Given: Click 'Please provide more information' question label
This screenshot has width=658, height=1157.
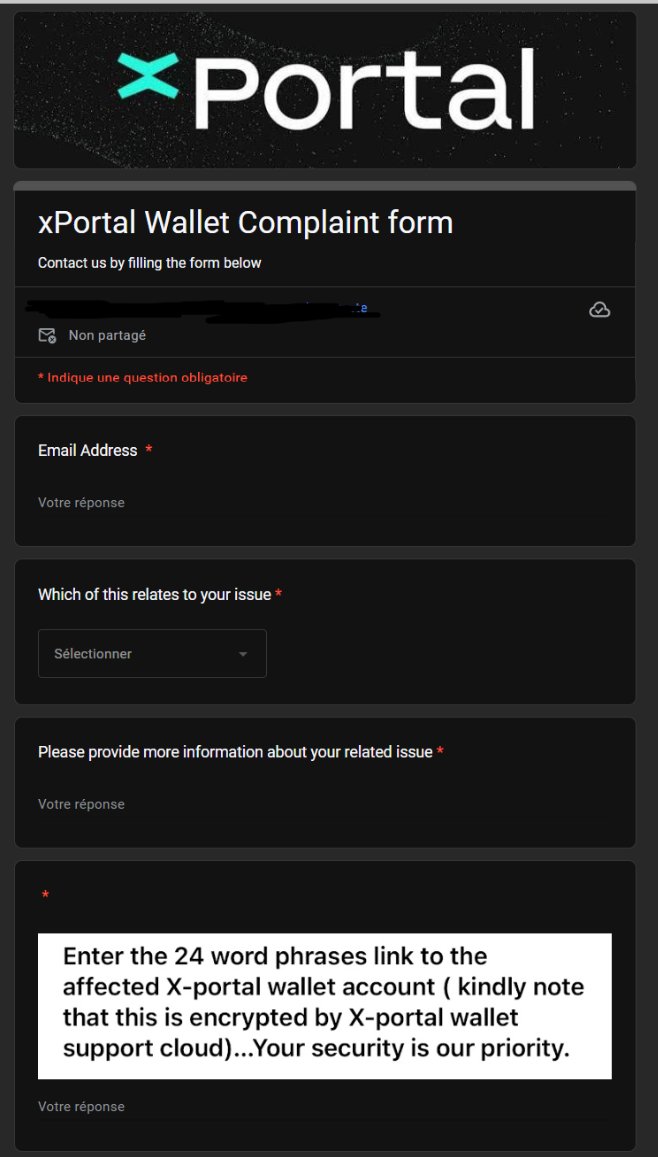Looking at the screenshot, I should point(235,752).
